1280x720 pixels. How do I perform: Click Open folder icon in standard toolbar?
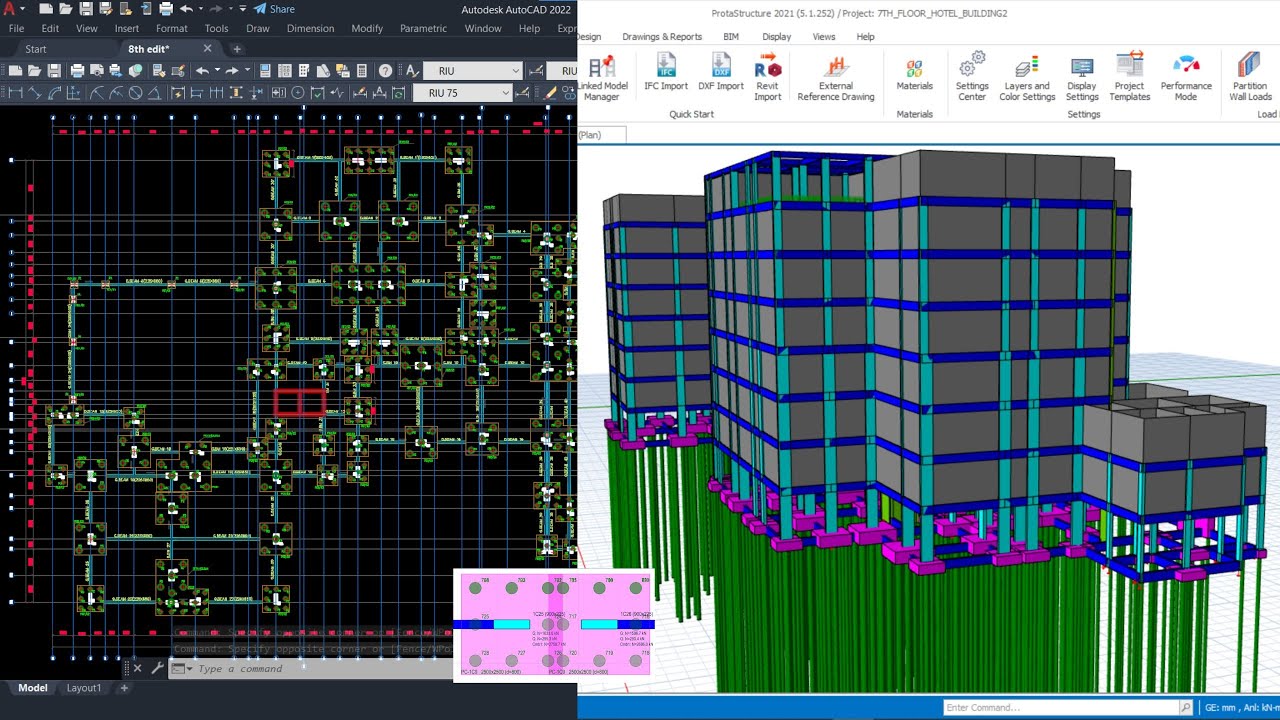tap(34, 71)
